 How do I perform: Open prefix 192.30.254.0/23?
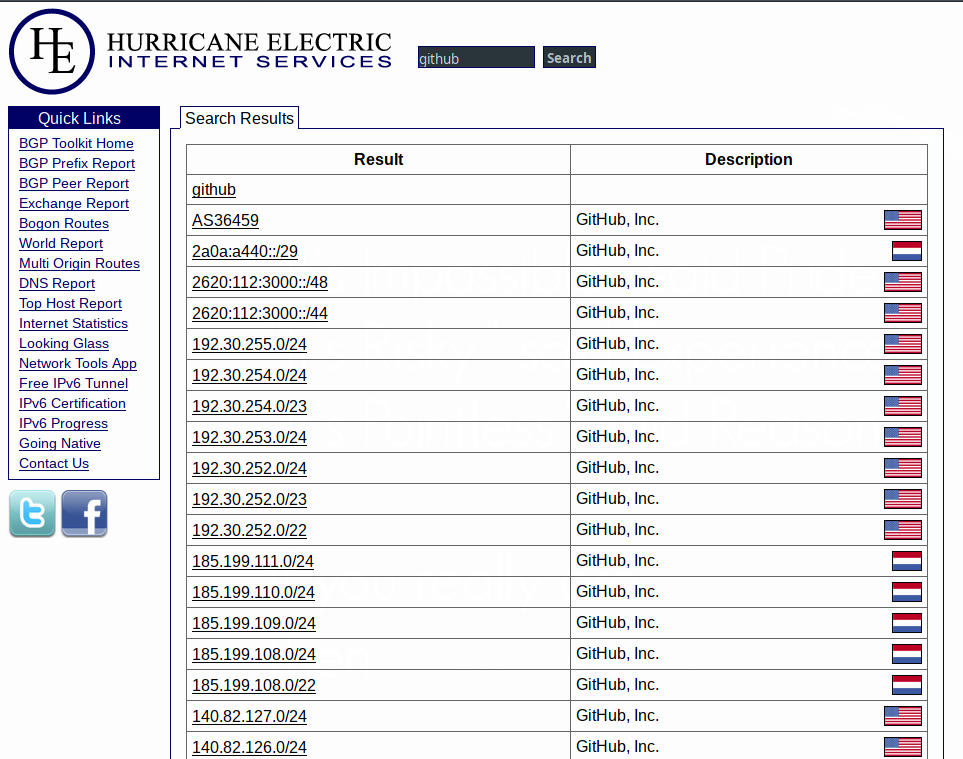click(x=249, y=407)
